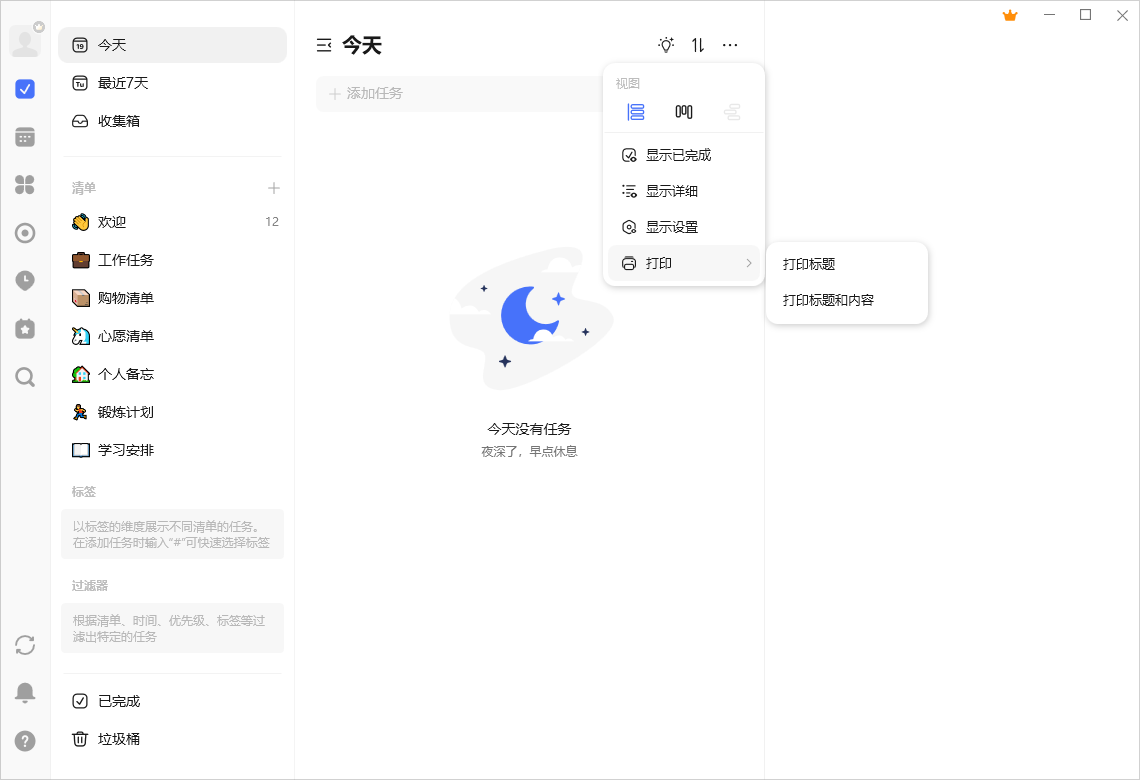Open the 购物清单 list
This screenshot has height=780, width=1140.
tap(172, 298)
